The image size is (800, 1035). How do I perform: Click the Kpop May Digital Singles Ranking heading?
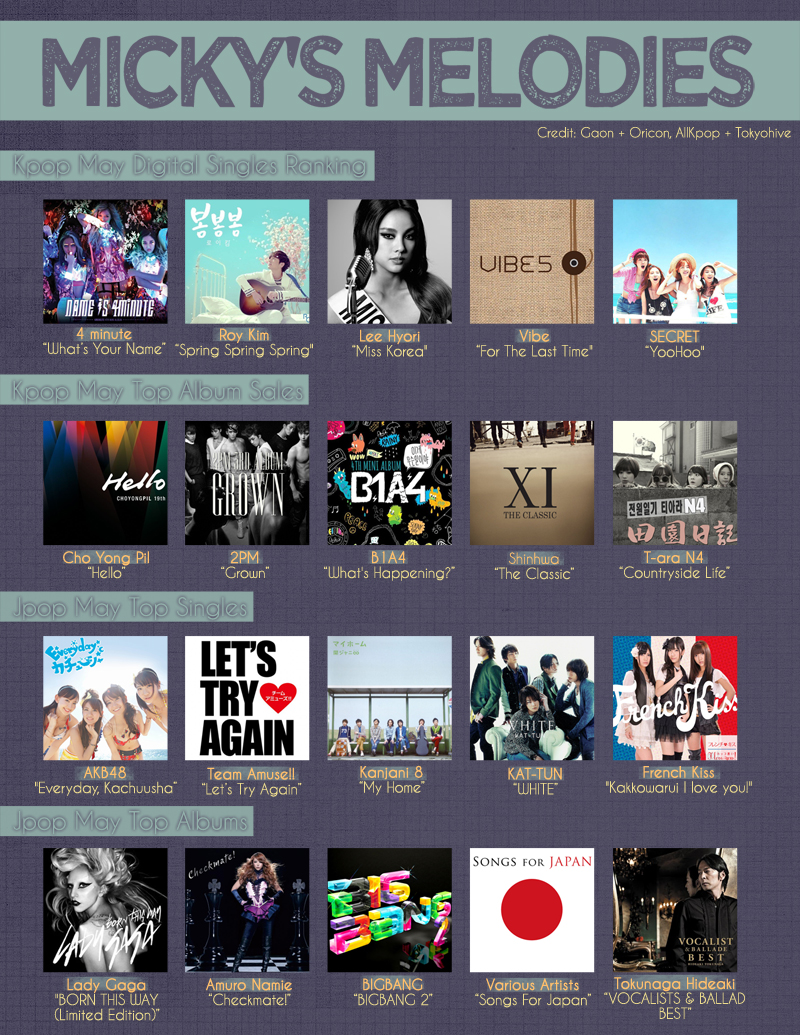point(188,165)
